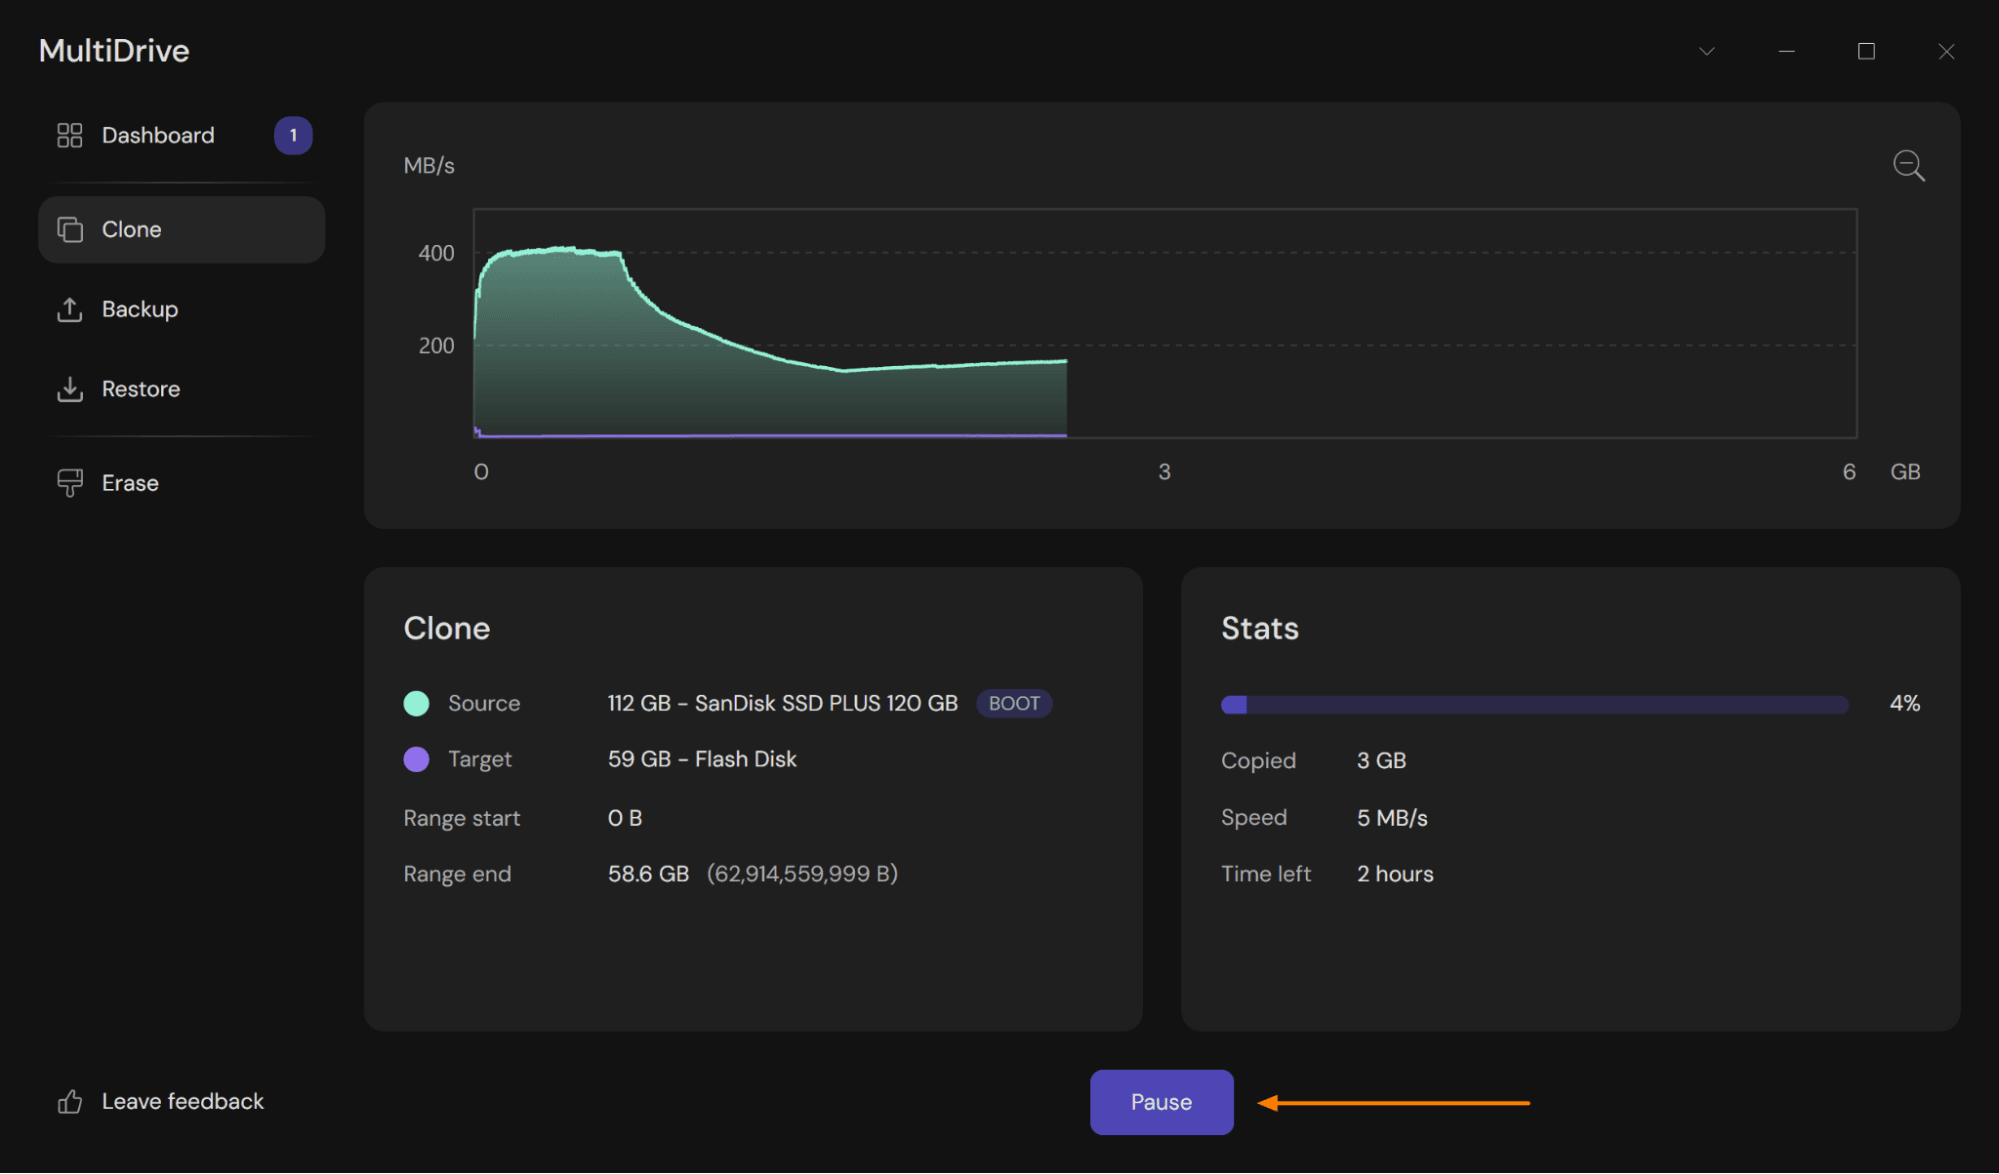
Task: Click the Dashboard grid icon
Action: pos(69,135)
